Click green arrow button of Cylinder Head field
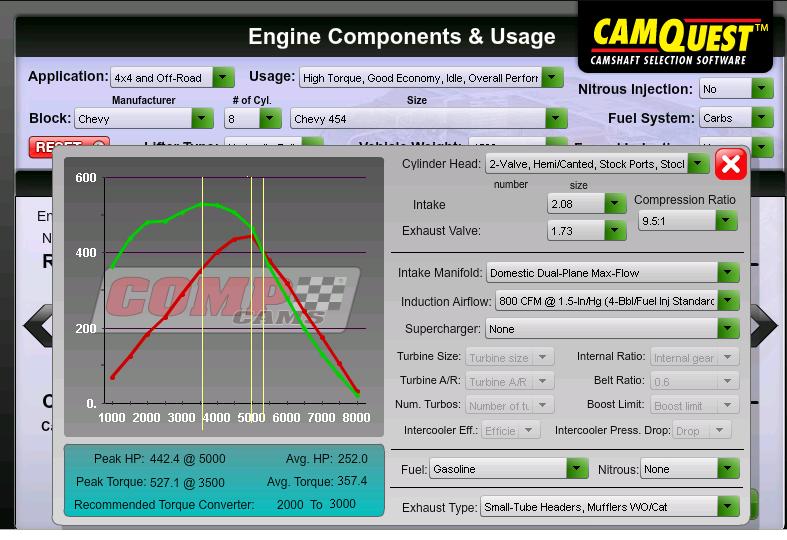This screenshot has height=540, width=787. tap(698, 164)
